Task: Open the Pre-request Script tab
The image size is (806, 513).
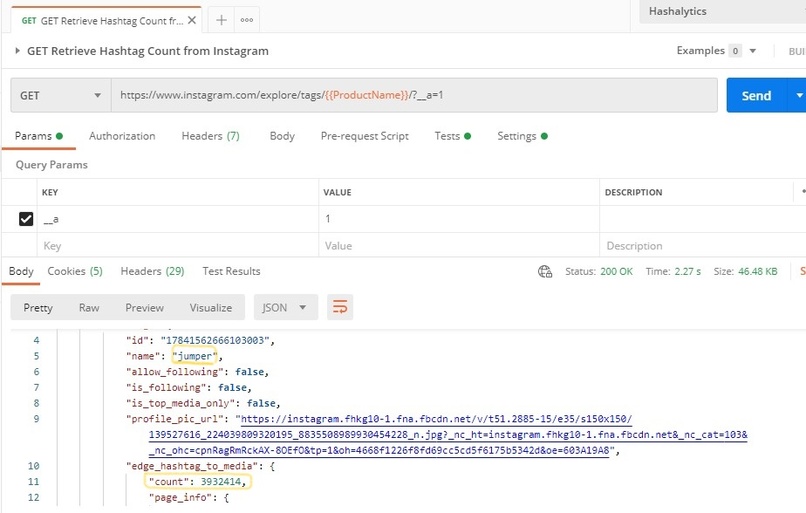Action: pyautogui.click(x=364, y=136)
